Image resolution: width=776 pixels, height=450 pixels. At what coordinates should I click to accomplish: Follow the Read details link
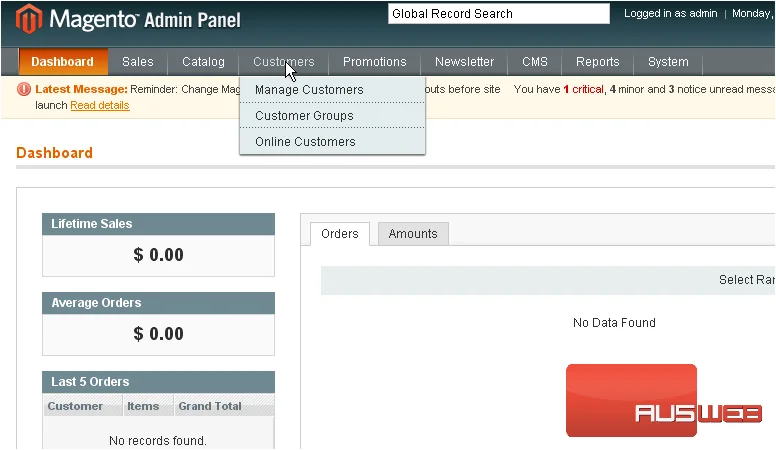(100, 105)
